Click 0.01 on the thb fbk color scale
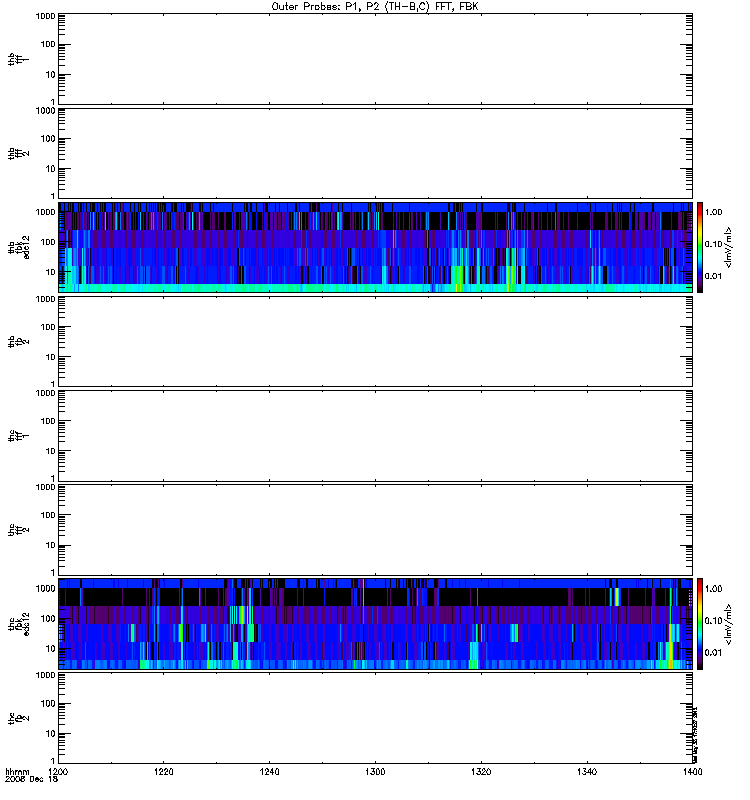This screenshot has height=800, width=750. tap(713, 276)
